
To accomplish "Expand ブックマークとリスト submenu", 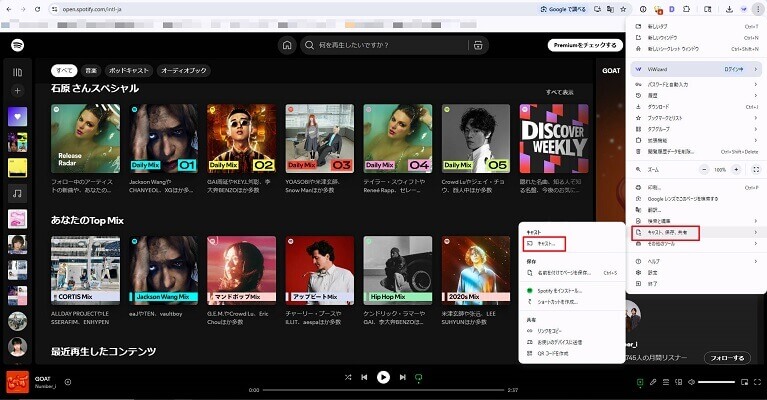I will tap(697, 118).
